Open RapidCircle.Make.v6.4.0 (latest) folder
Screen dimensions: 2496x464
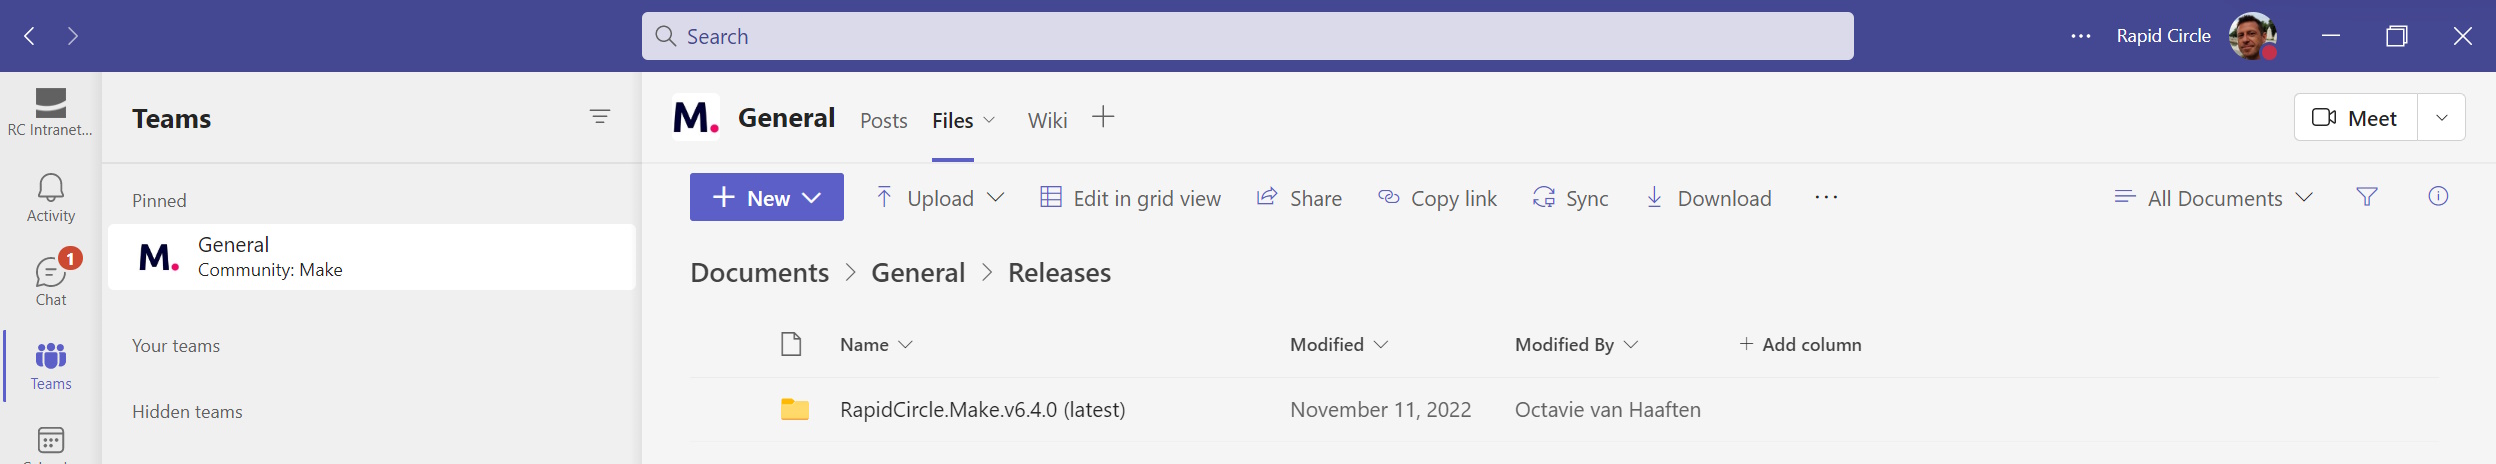[x=982, y=410]
